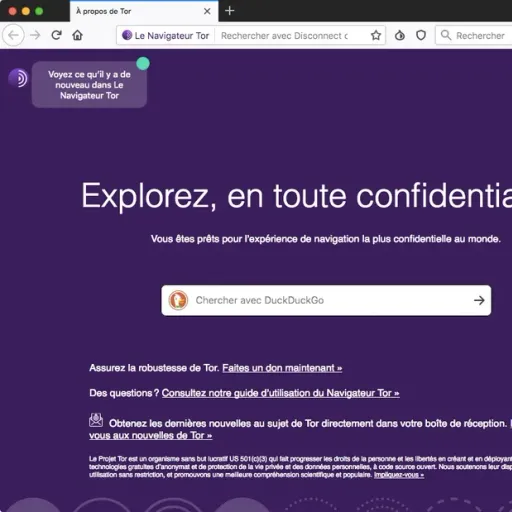
Task: Open Faites un don maintenant link
Action: (282, 368)
